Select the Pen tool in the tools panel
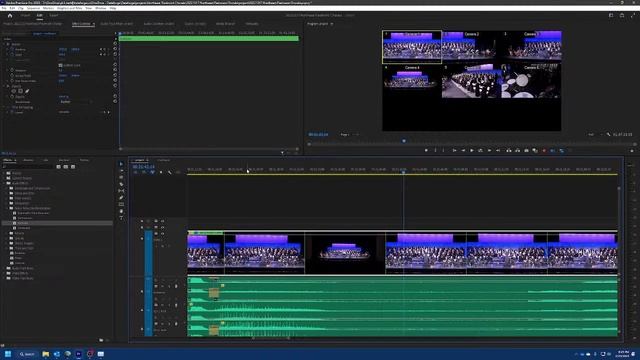640x360 pixels. coord(121,198)
